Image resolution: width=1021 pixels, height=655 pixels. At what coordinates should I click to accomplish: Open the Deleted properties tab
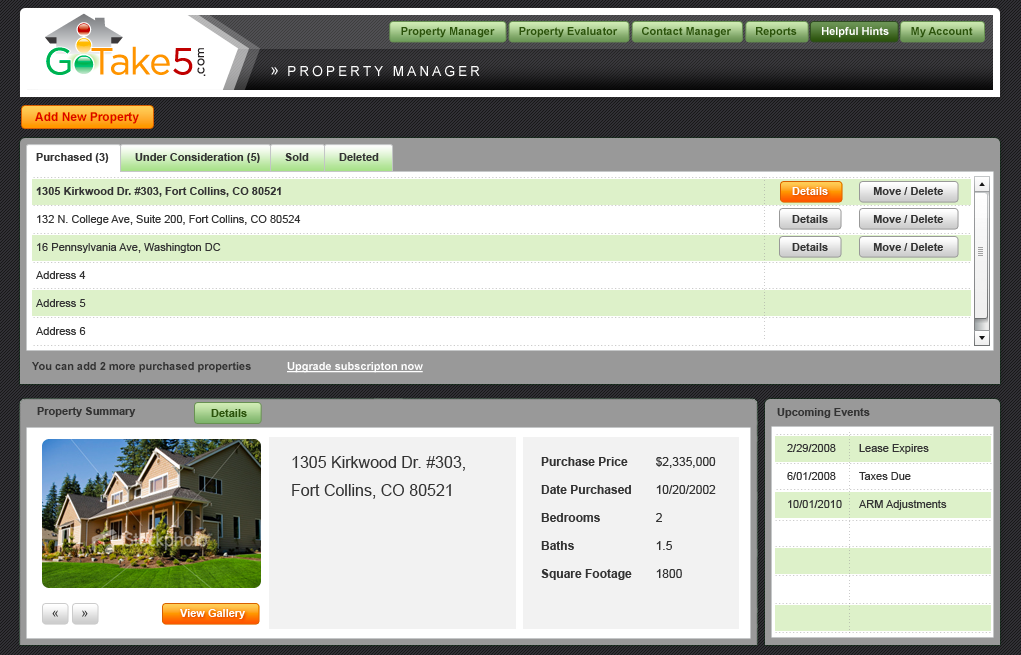pyautogui.click(x=358, y=158)
